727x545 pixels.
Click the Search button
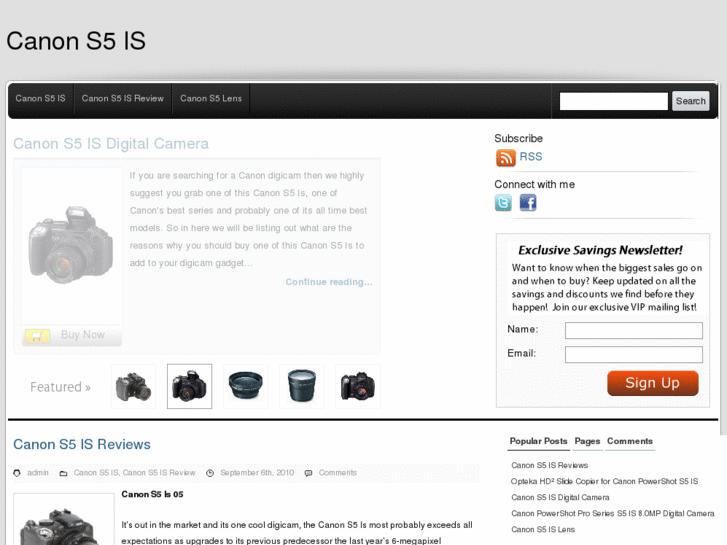point(690,101)
